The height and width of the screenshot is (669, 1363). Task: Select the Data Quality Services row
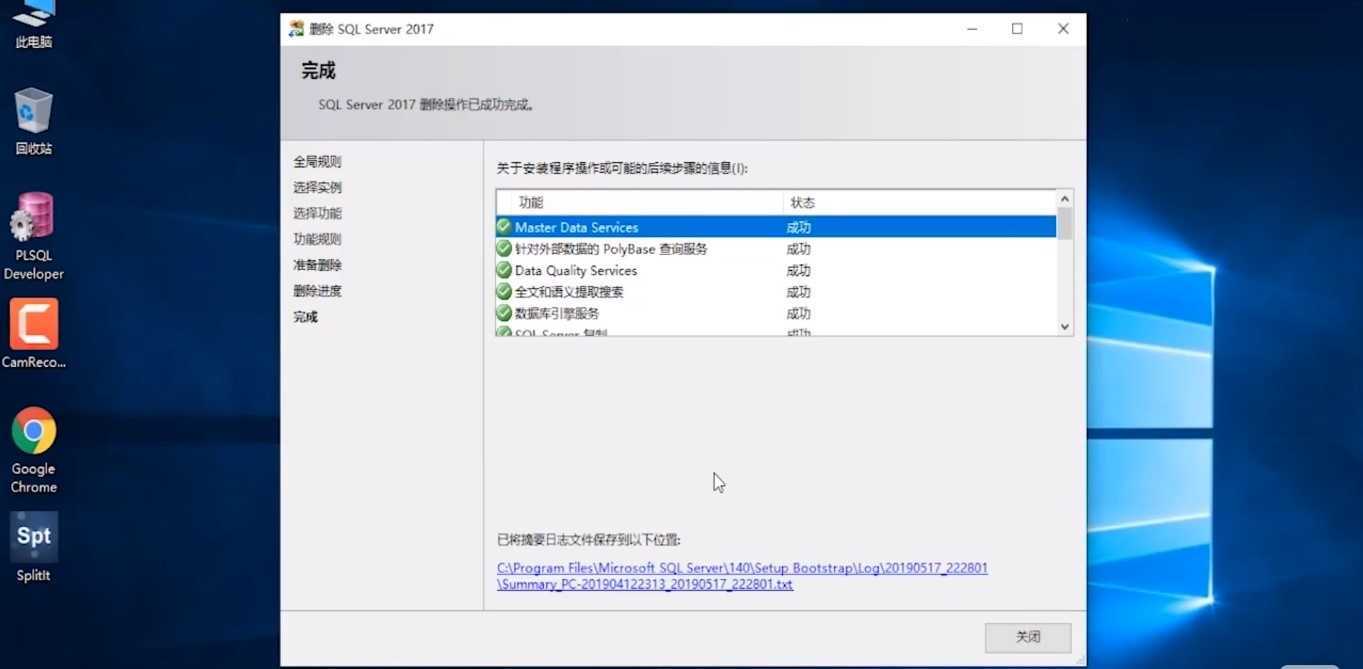[776, 270]
